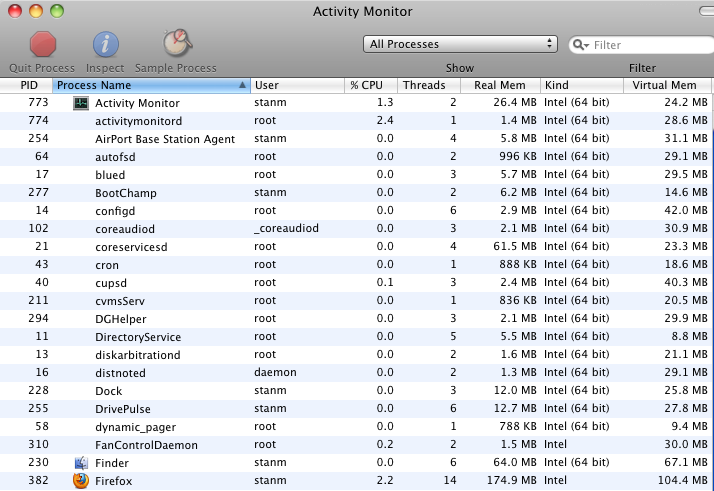Sort by Real Mem column header
This screenshot has width=714, height=491.
[x=500, y=85]
